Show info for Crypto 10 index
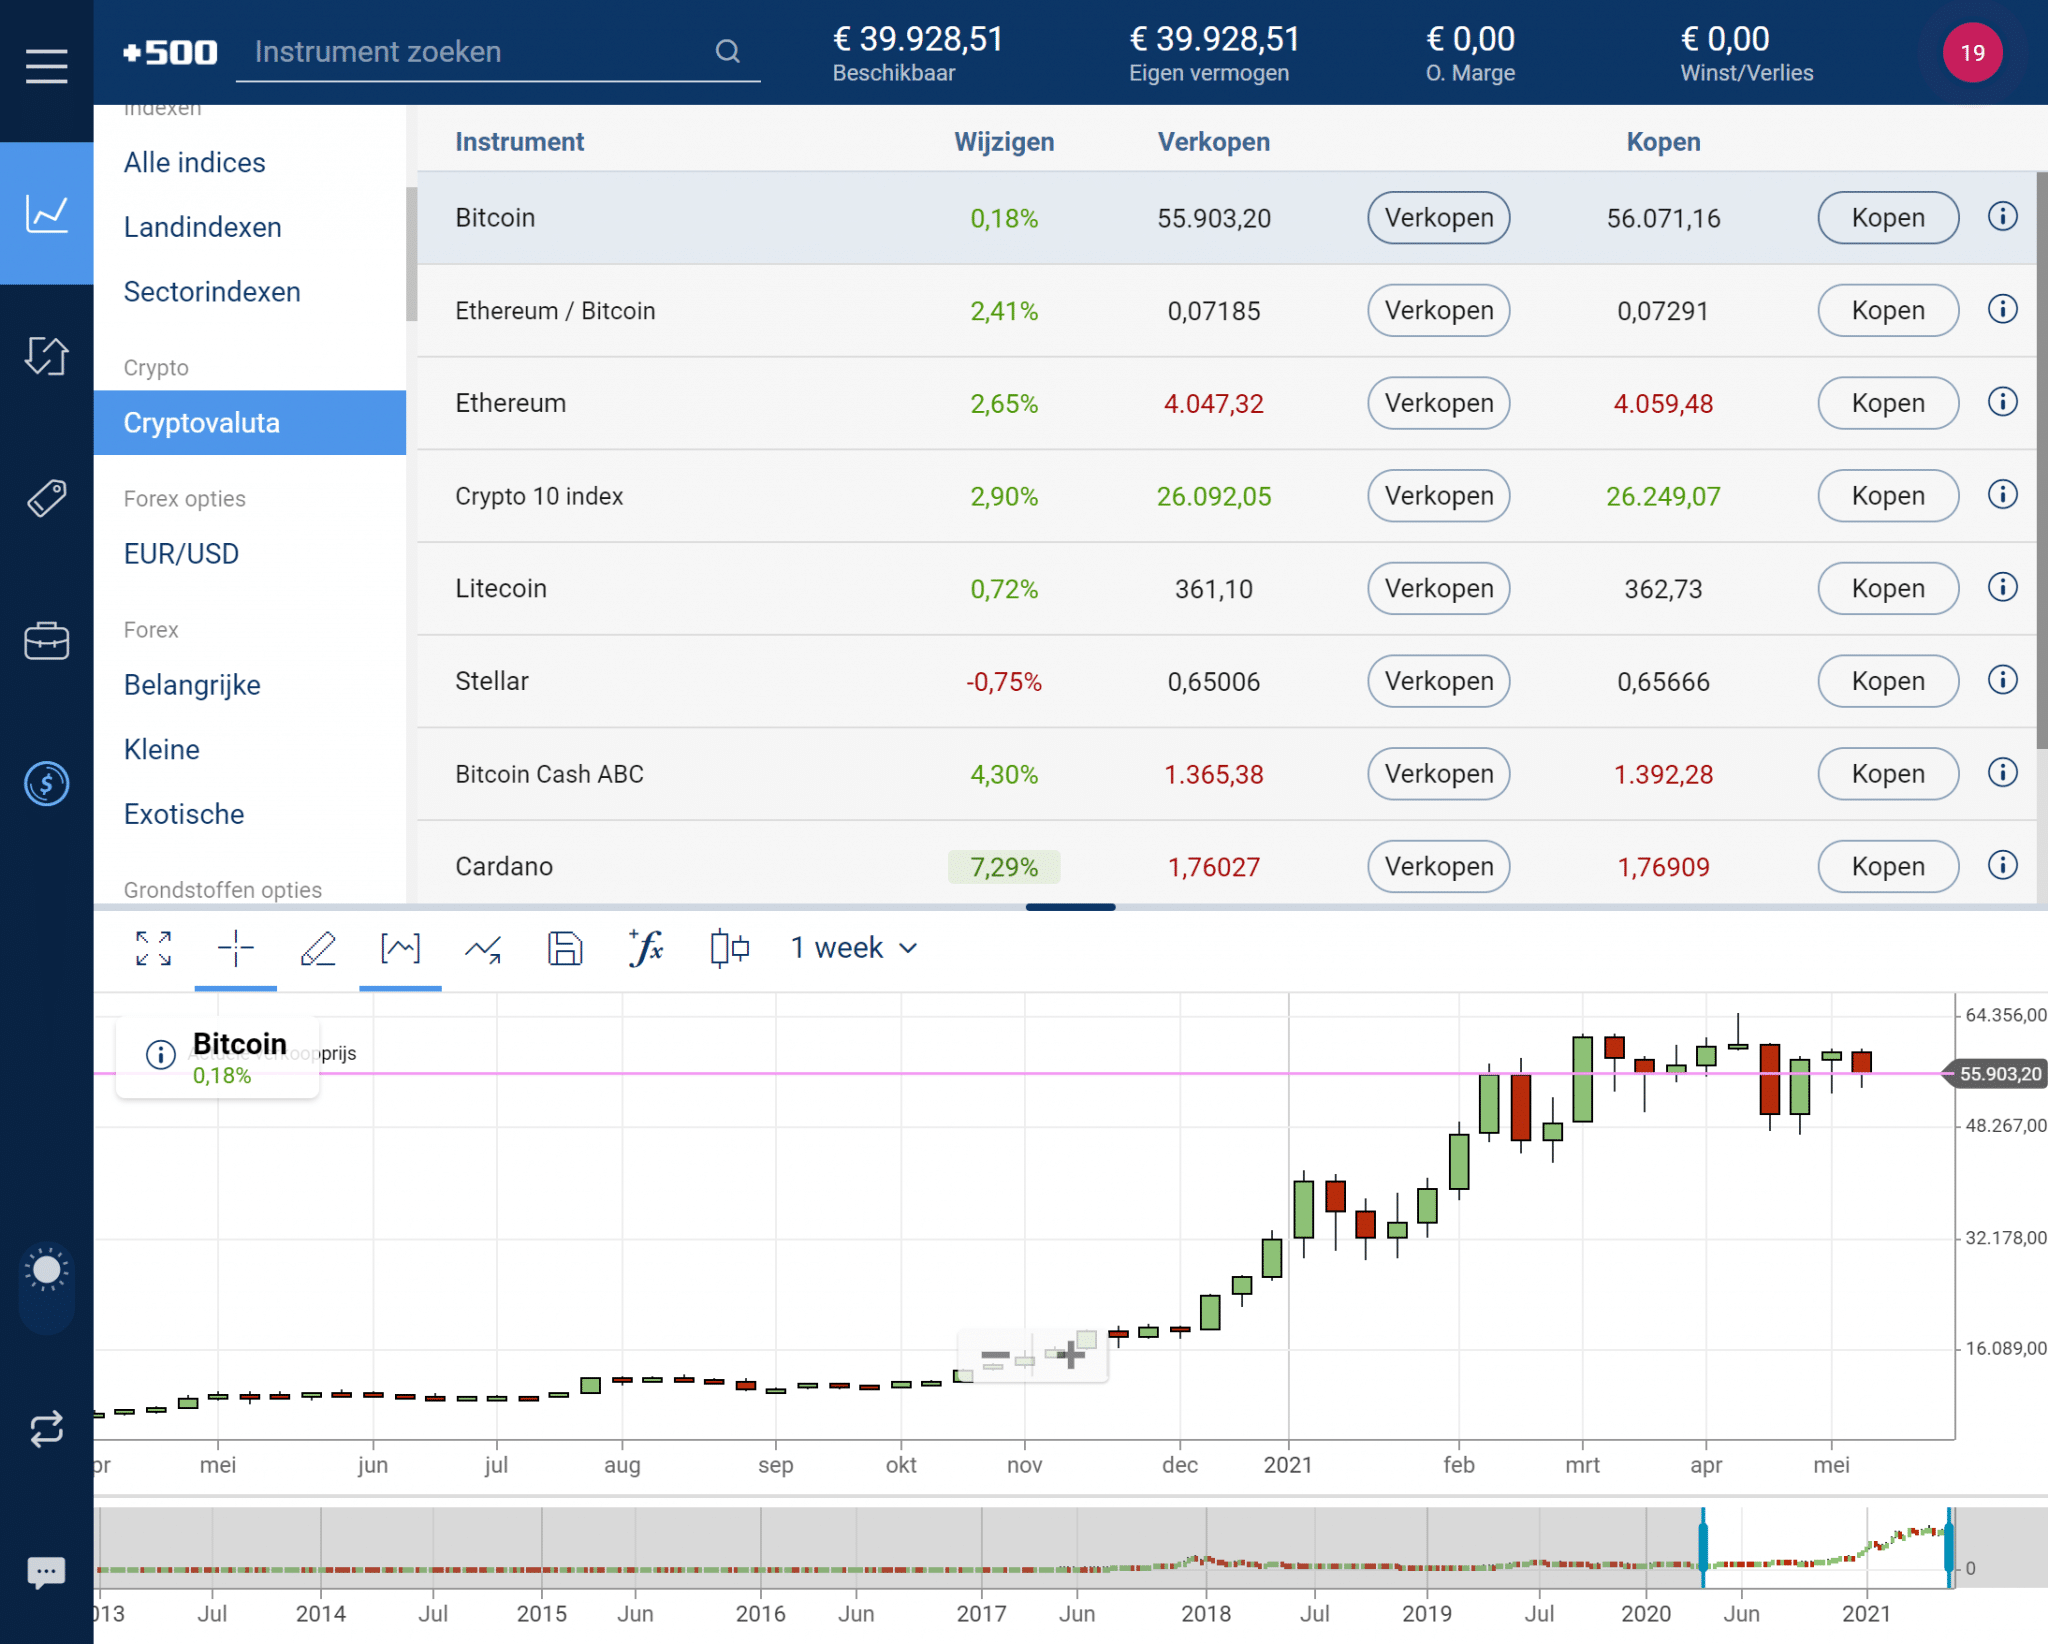 coord(2002,494)
